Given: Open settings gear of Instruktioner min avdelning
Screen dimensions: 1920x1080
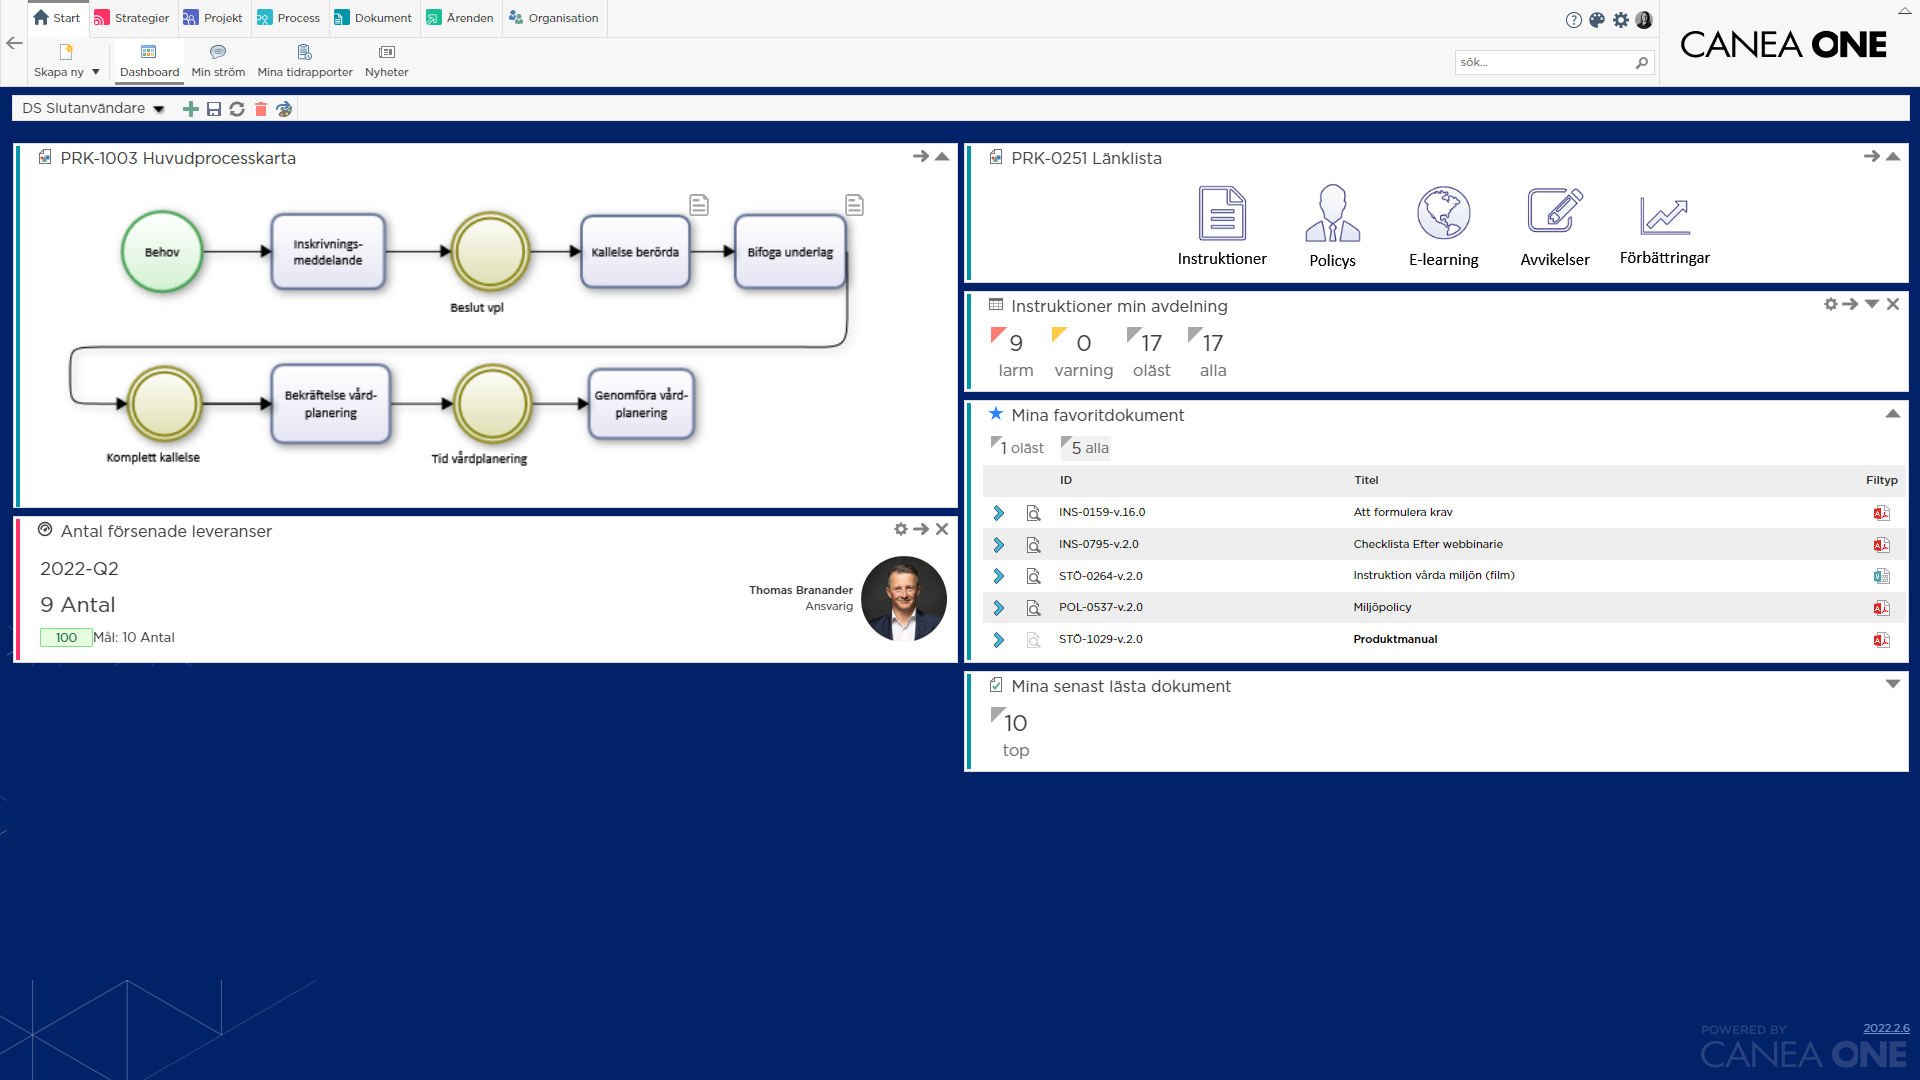Looking at the screenshot, I should [1830, 304].
